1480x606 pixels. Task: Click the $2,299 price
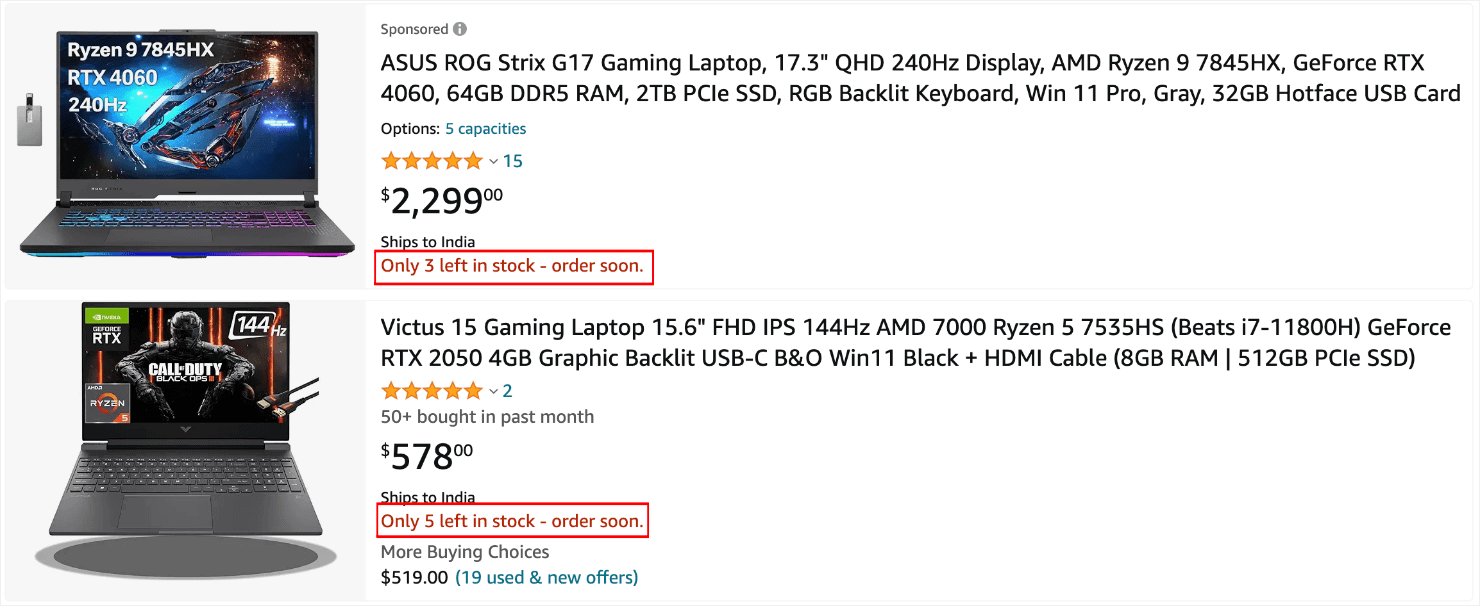[x=442, y=201]
